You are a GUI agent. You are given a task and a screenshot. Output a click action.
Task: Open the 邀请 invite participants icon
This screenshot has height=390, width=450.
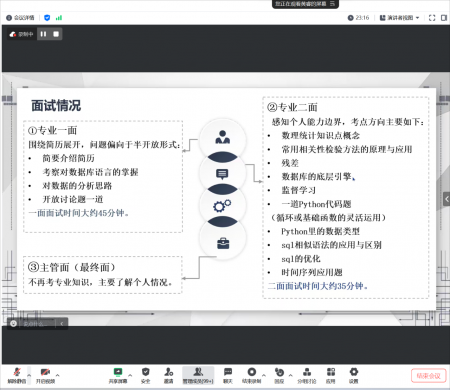(169, 375)
